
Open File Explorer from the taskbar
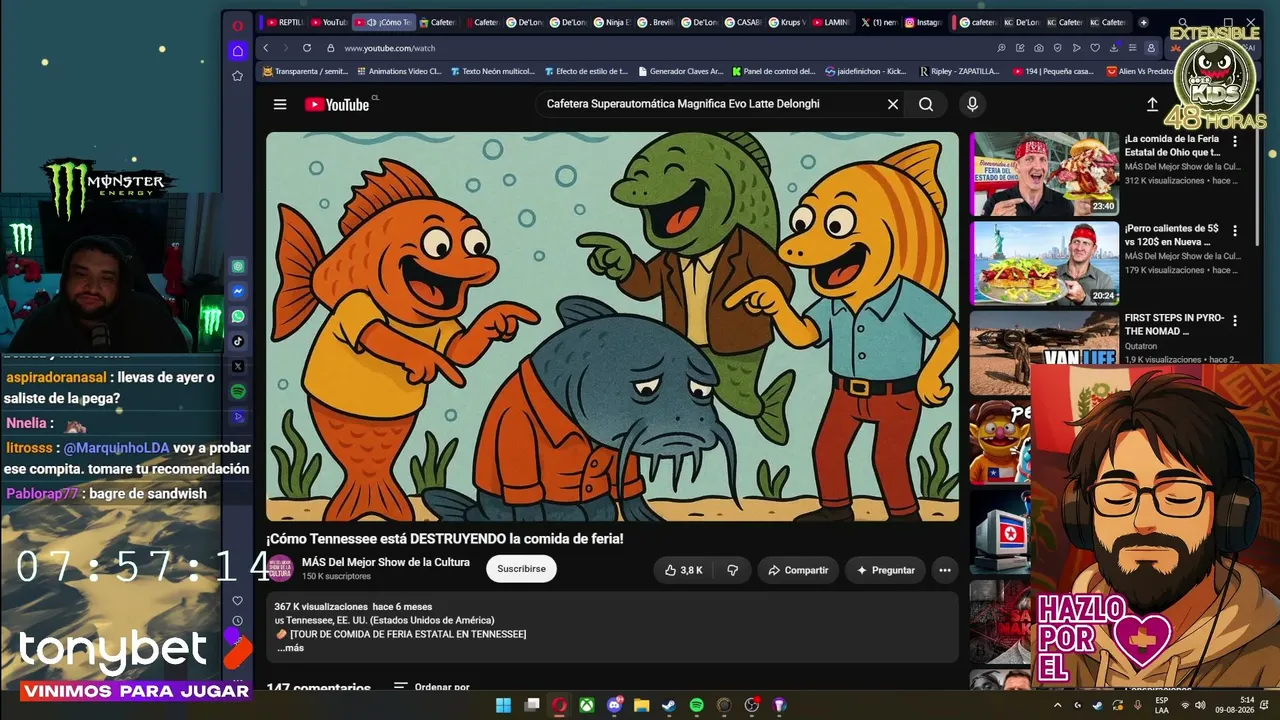642,705
